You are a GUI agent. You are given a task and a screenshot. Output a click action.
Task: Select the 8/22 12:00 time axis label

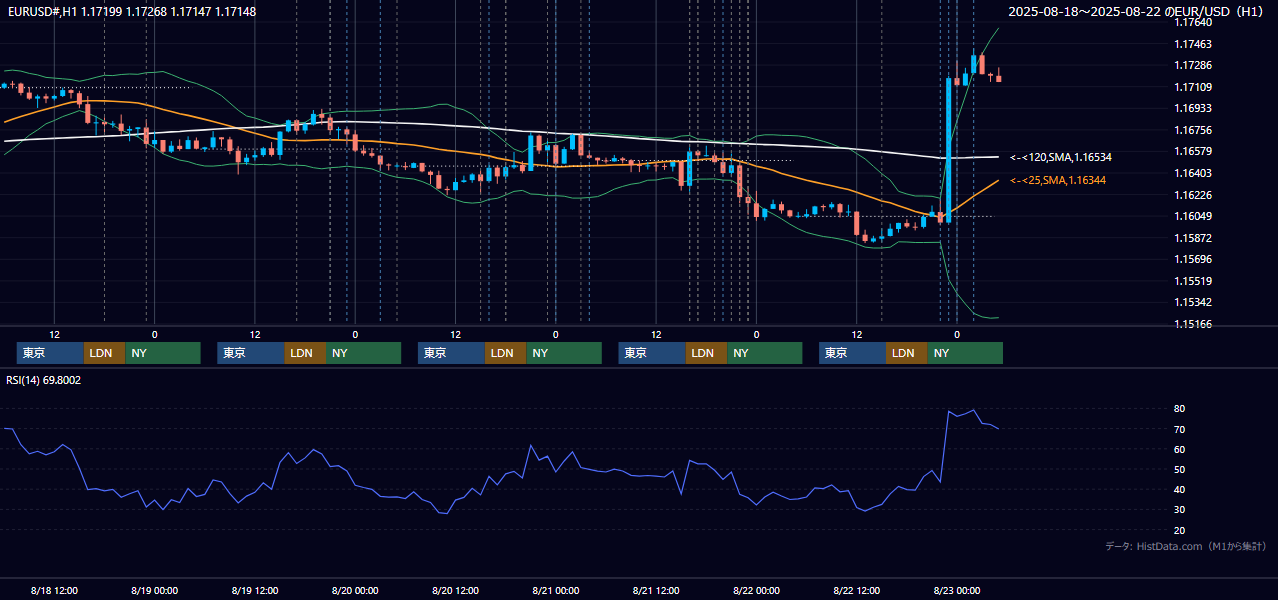pyautogui.click(x=857, y=590)
